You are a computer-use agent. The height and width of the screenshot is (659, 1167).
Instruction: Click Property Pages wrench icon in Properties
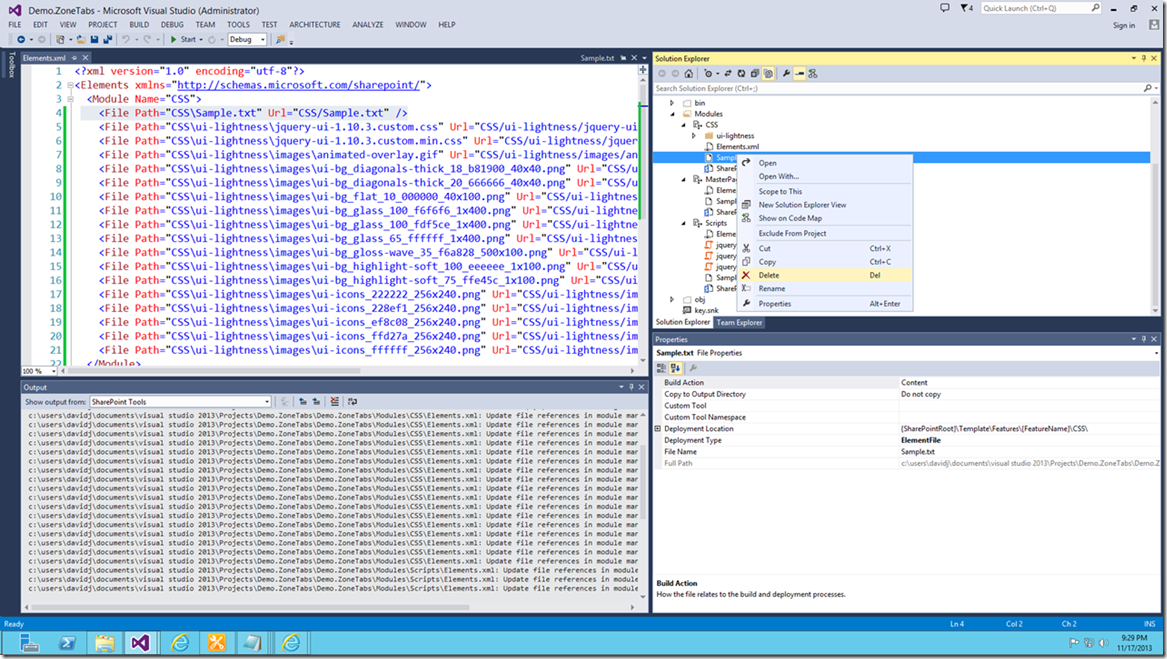pos(693,368)
